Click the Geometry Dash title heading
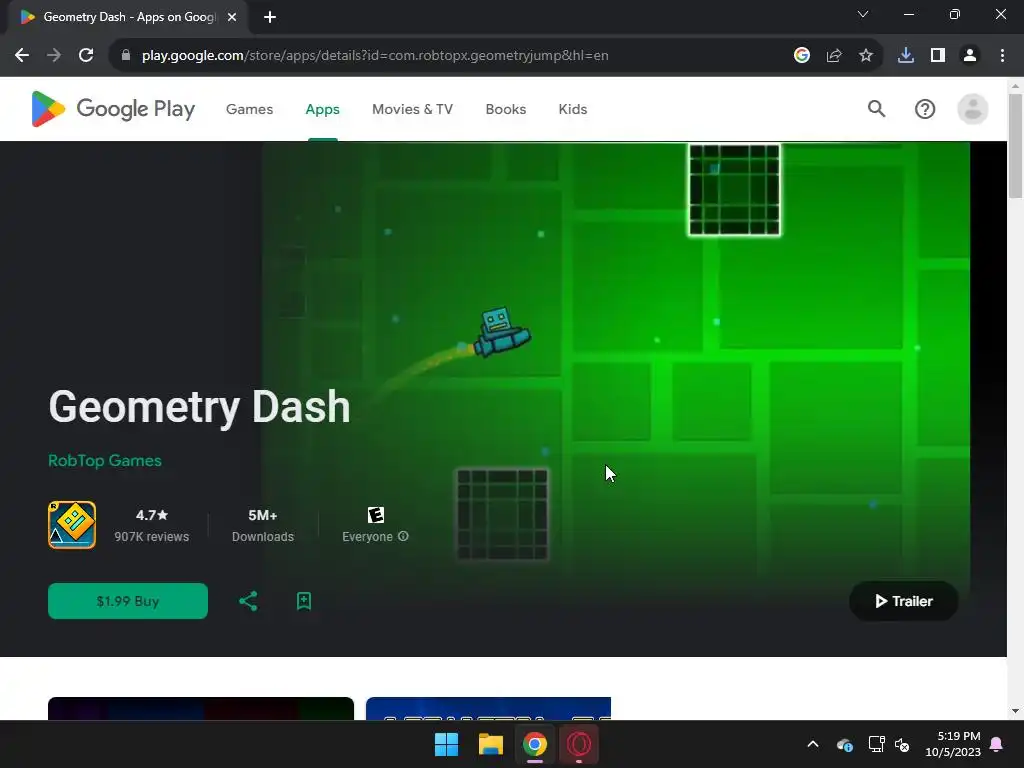 (x=199, y=407)
